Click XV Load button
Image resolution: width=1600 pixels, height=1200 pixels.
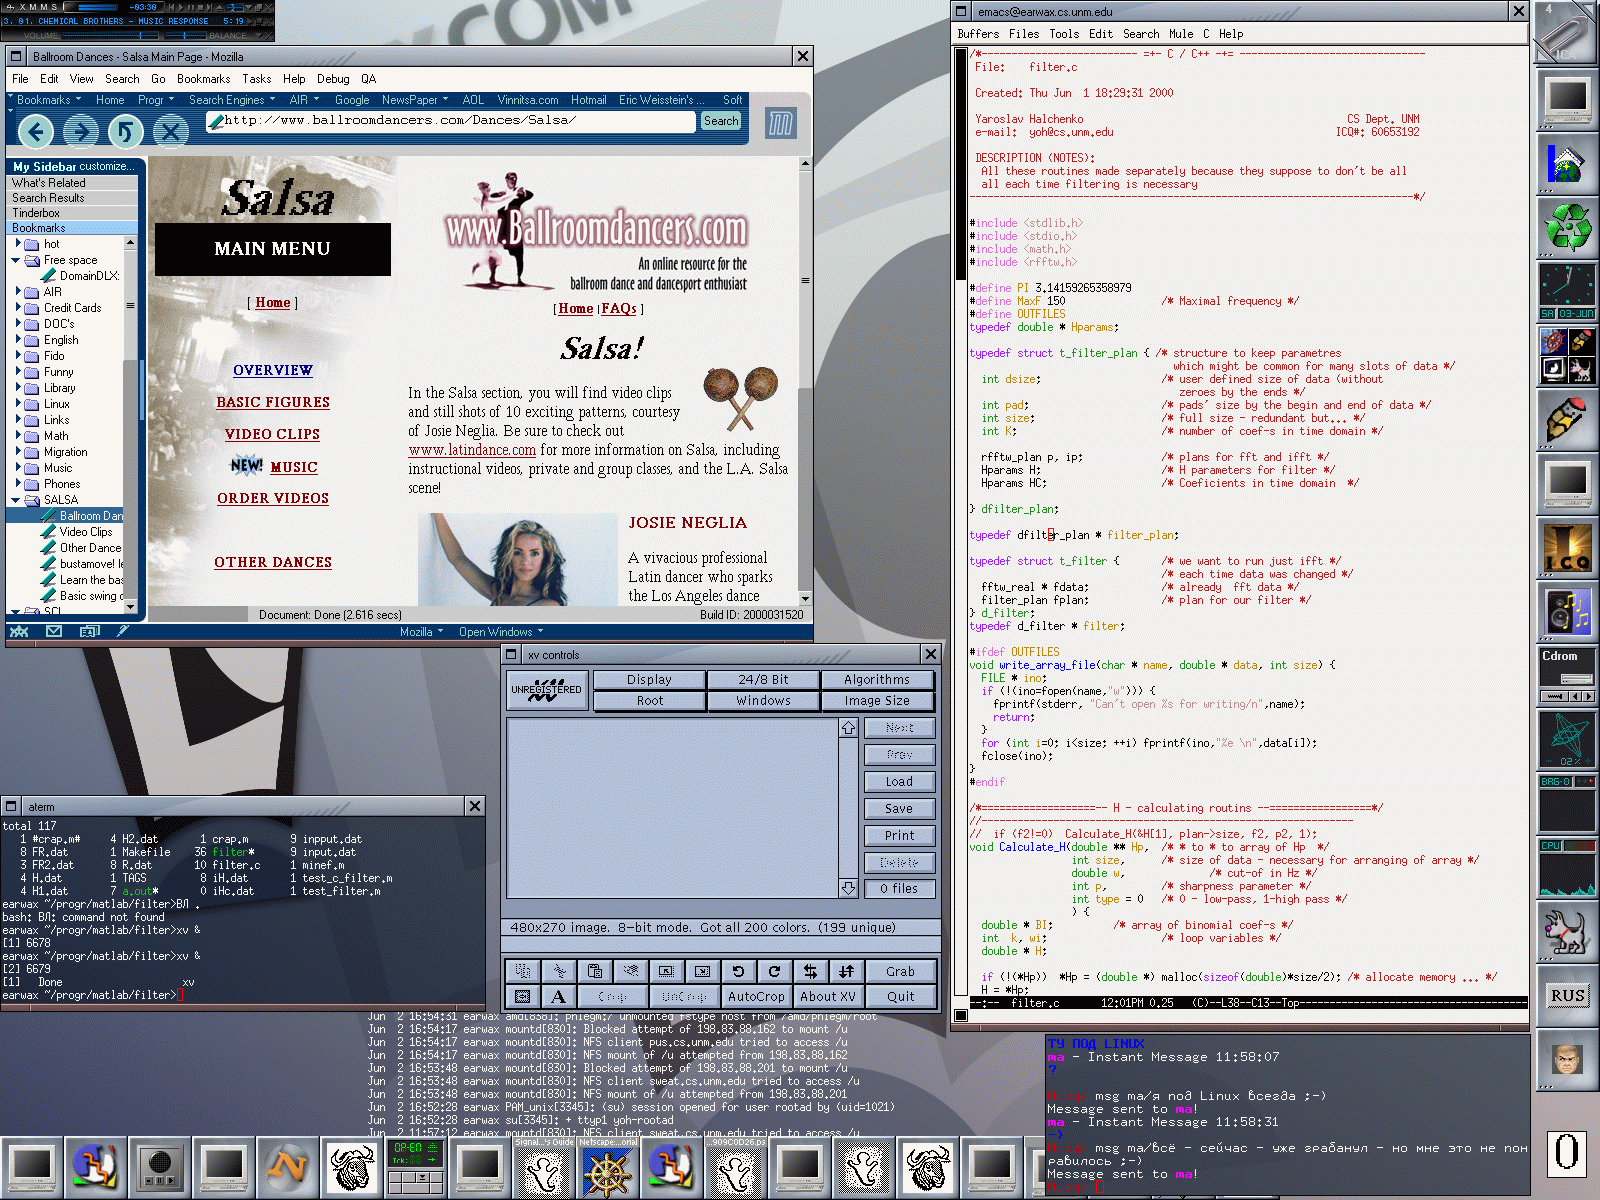[899, 782]
